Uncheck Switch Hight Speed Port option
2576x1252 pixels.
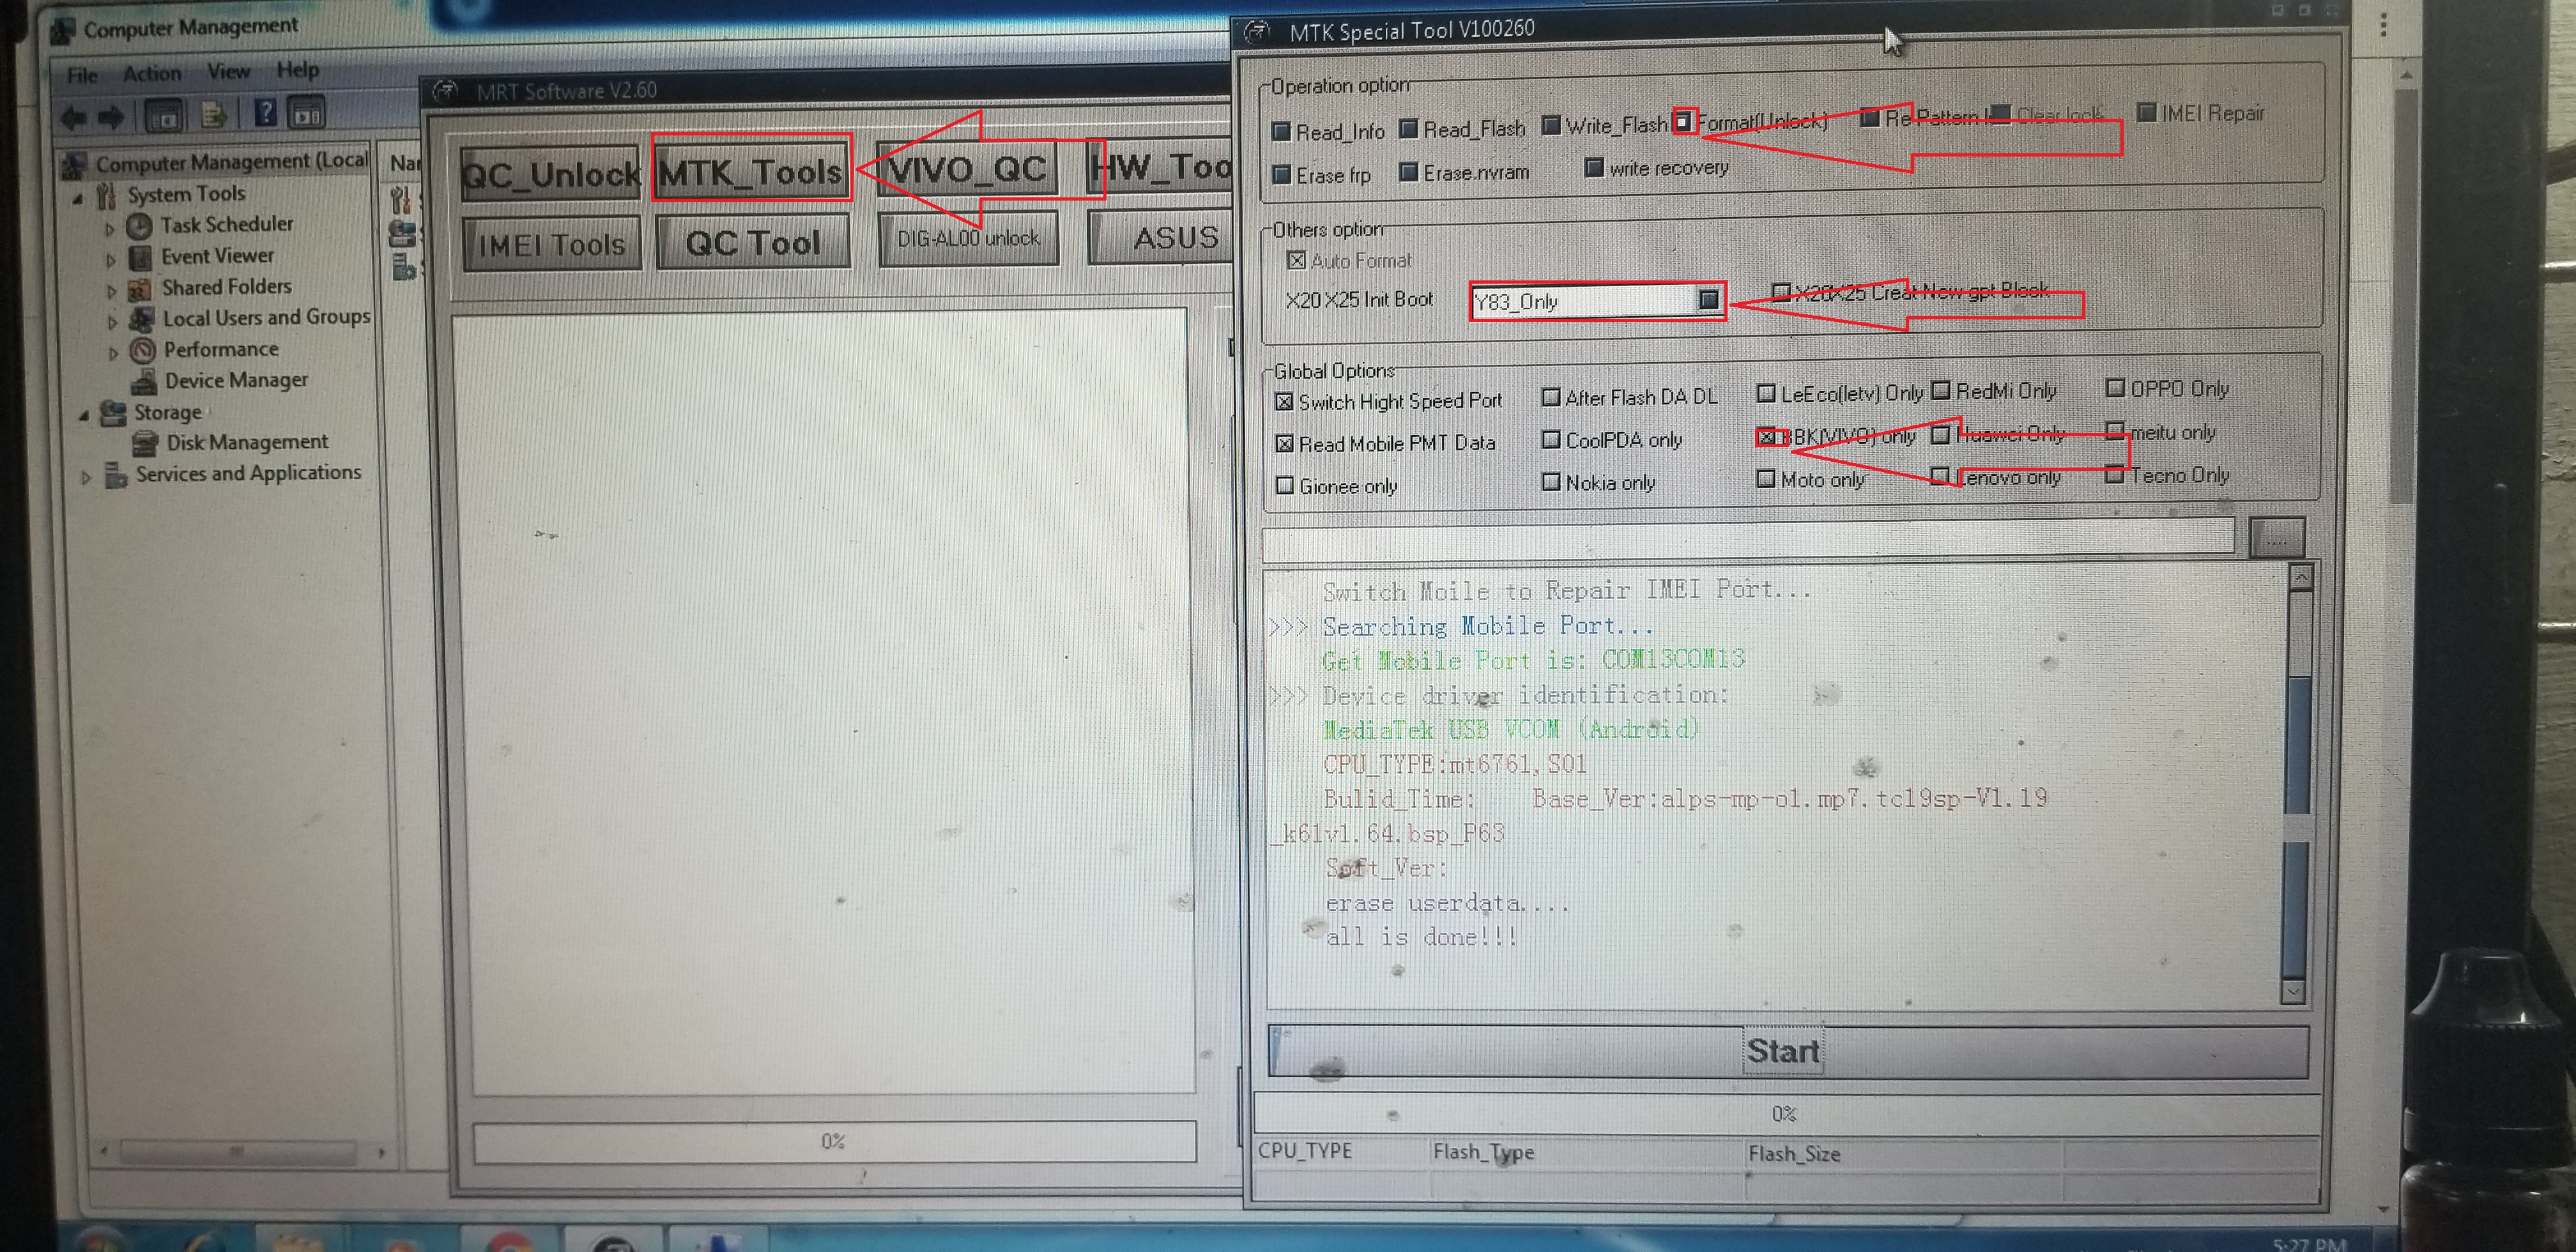click(1285, 402)
